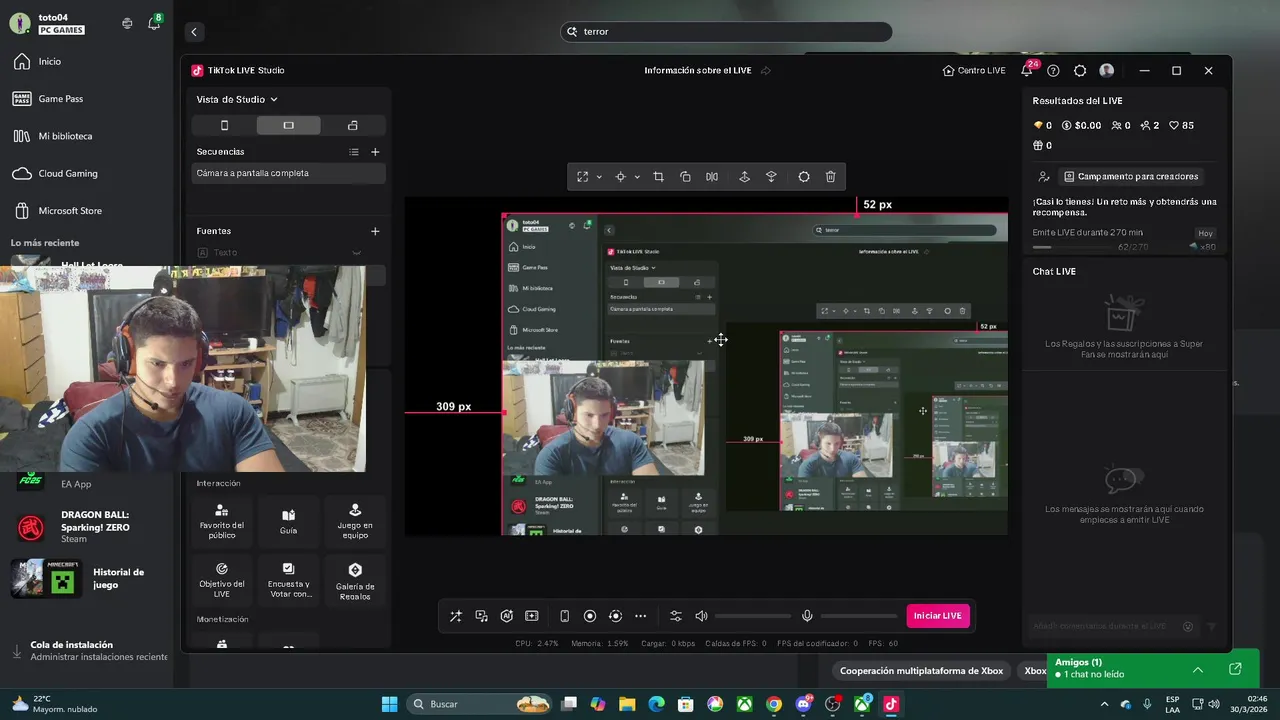Switch to landscape layout view

pyautogui.click(x=288, y=125)
